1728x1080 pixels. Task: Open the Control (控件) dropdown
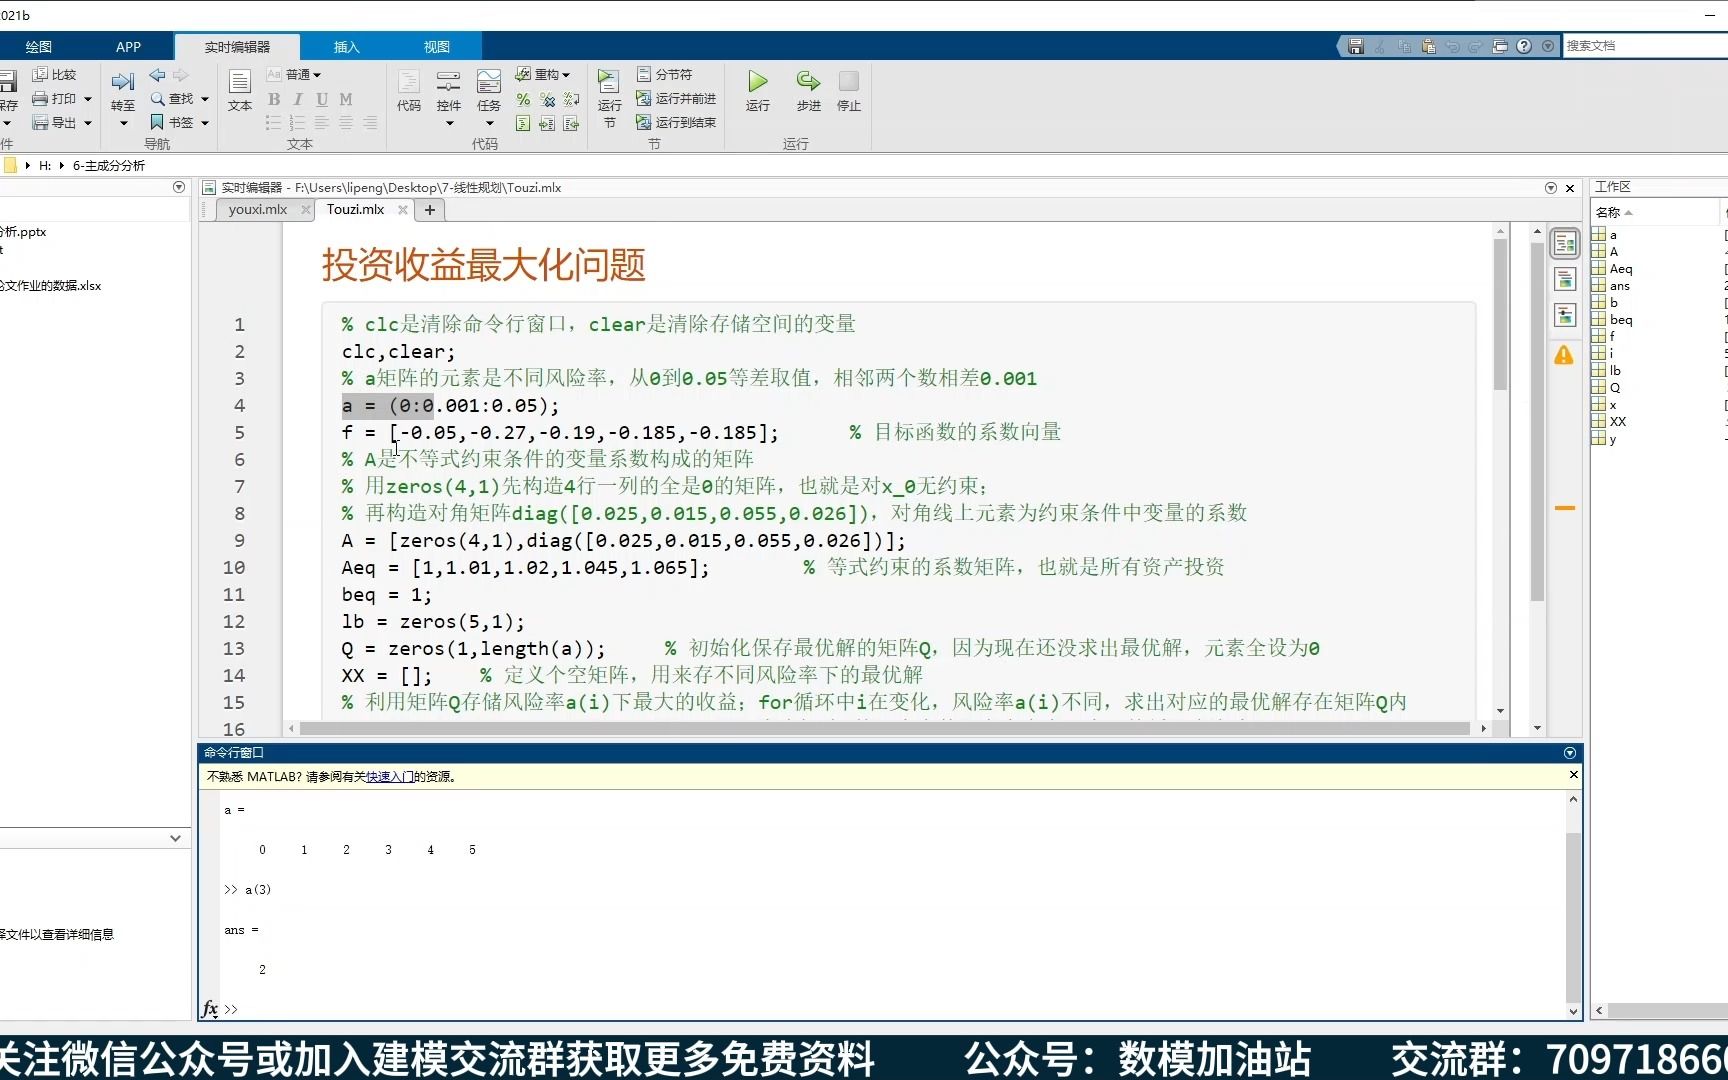point(449,123)
